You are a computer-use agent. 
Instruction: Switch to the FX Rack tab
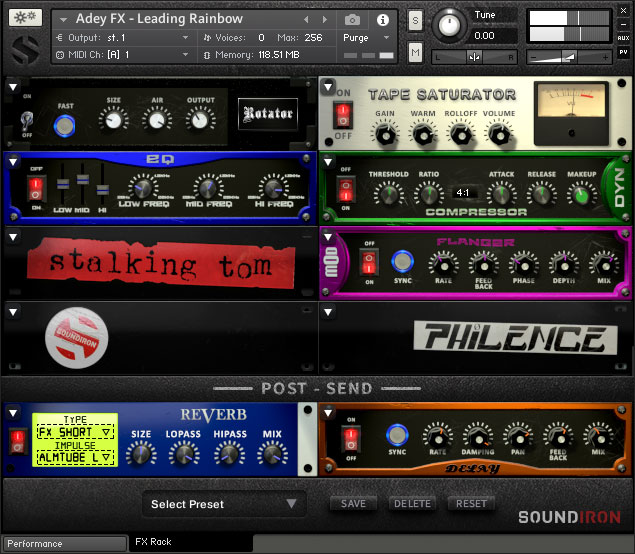click(191, 542)
